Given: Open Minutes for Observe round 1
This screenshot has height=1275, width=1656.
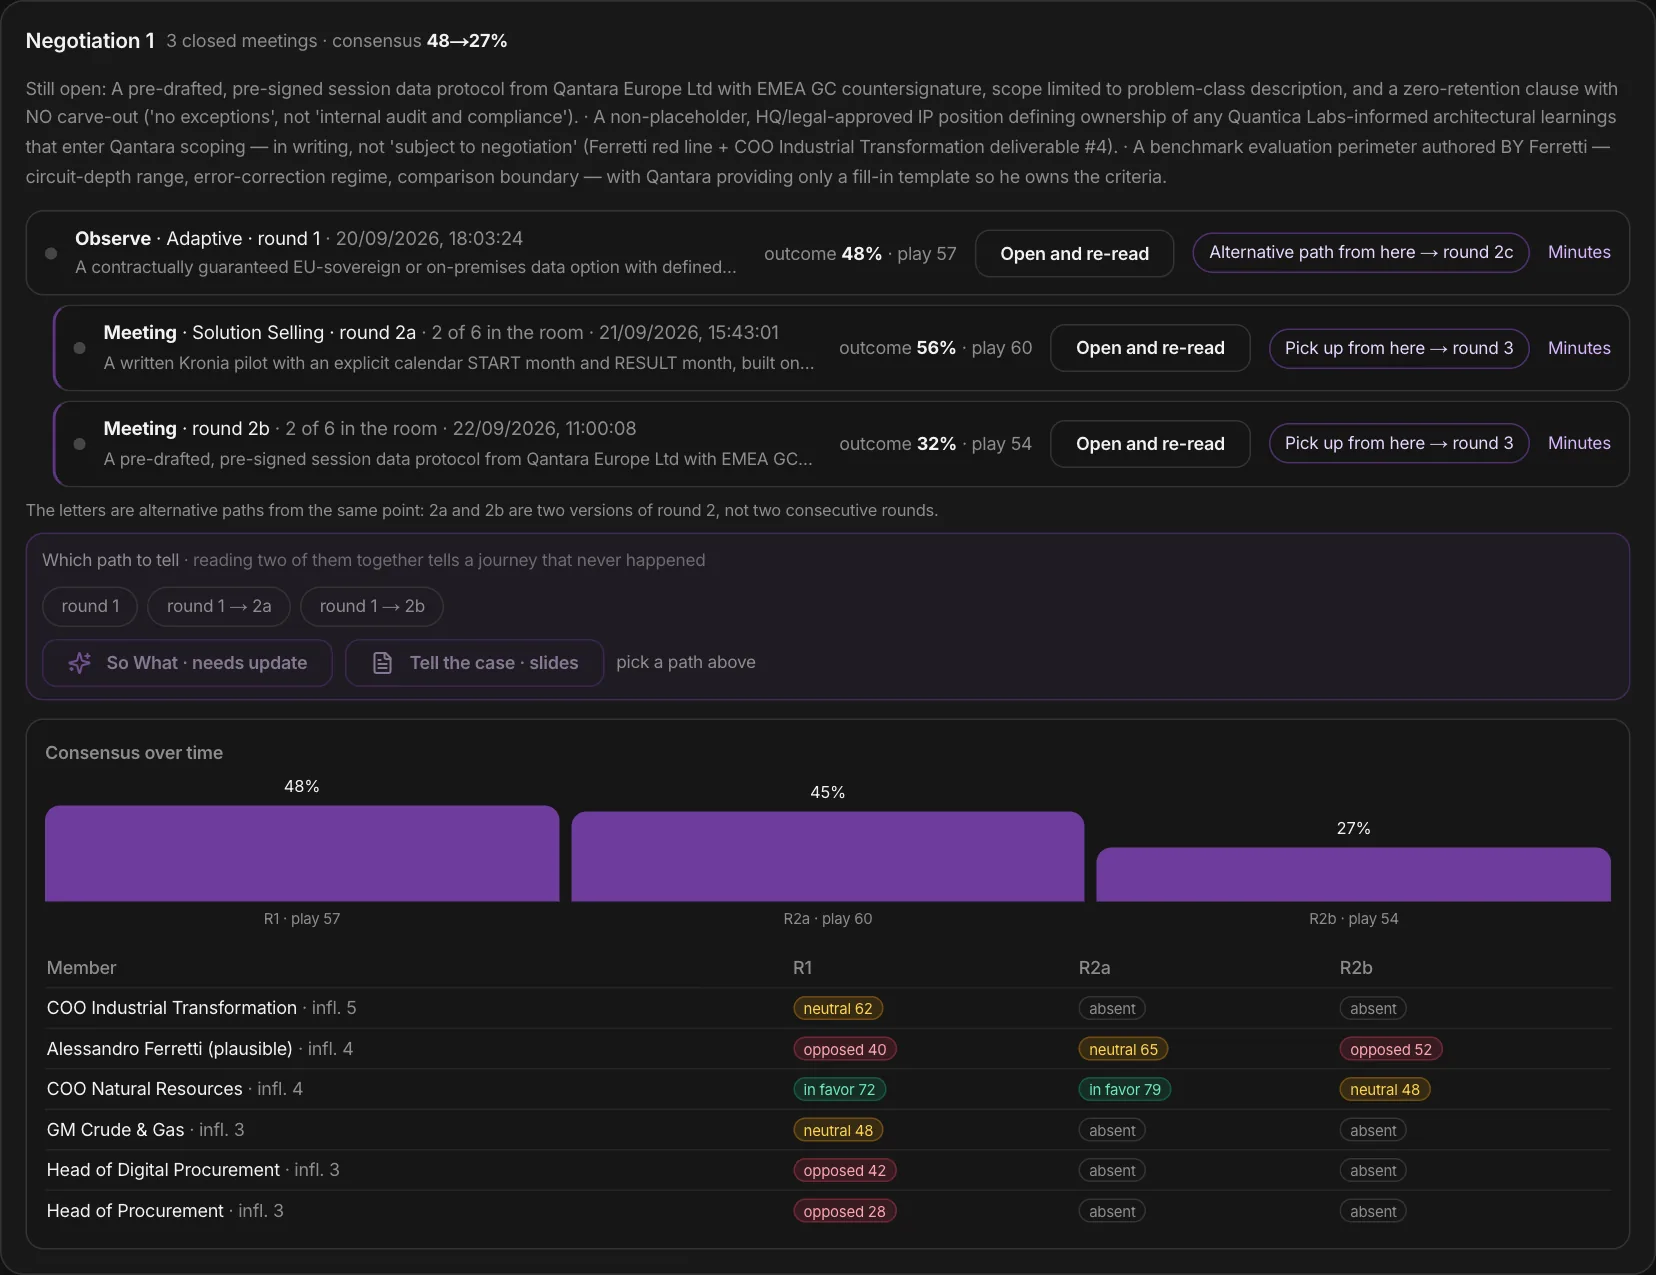Looking at the screenshot, I should [x=1579, y=252].
